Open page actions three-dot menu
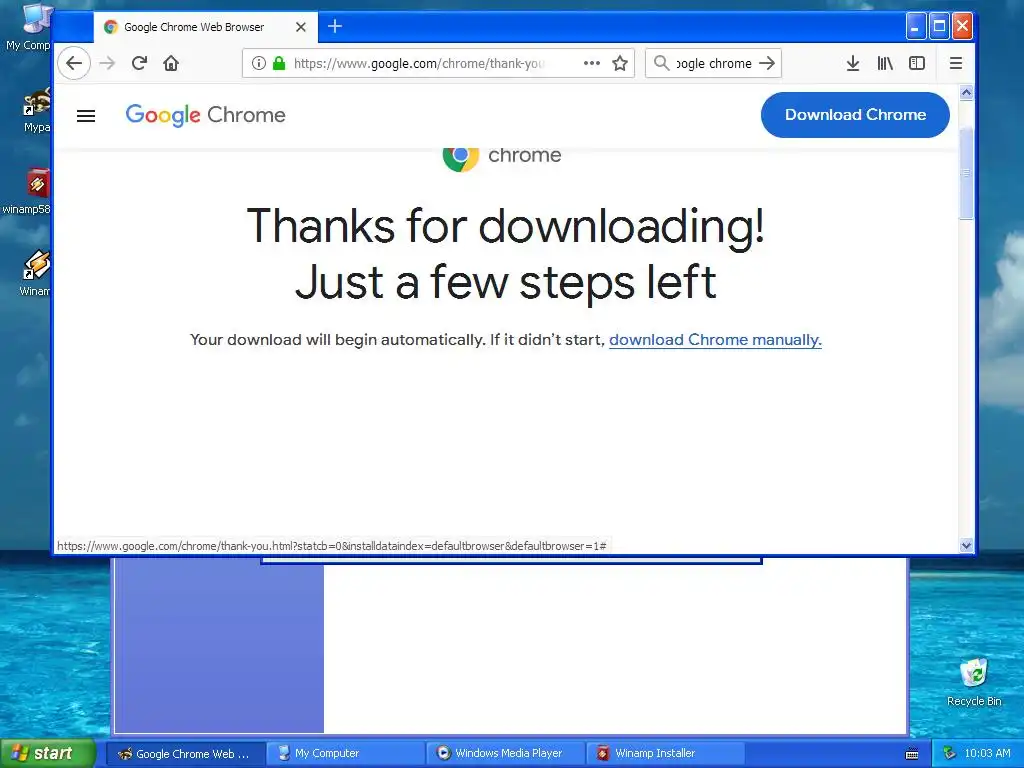Screen dimensions: 1024x768 pyautogui.click(x=592, y=63)
